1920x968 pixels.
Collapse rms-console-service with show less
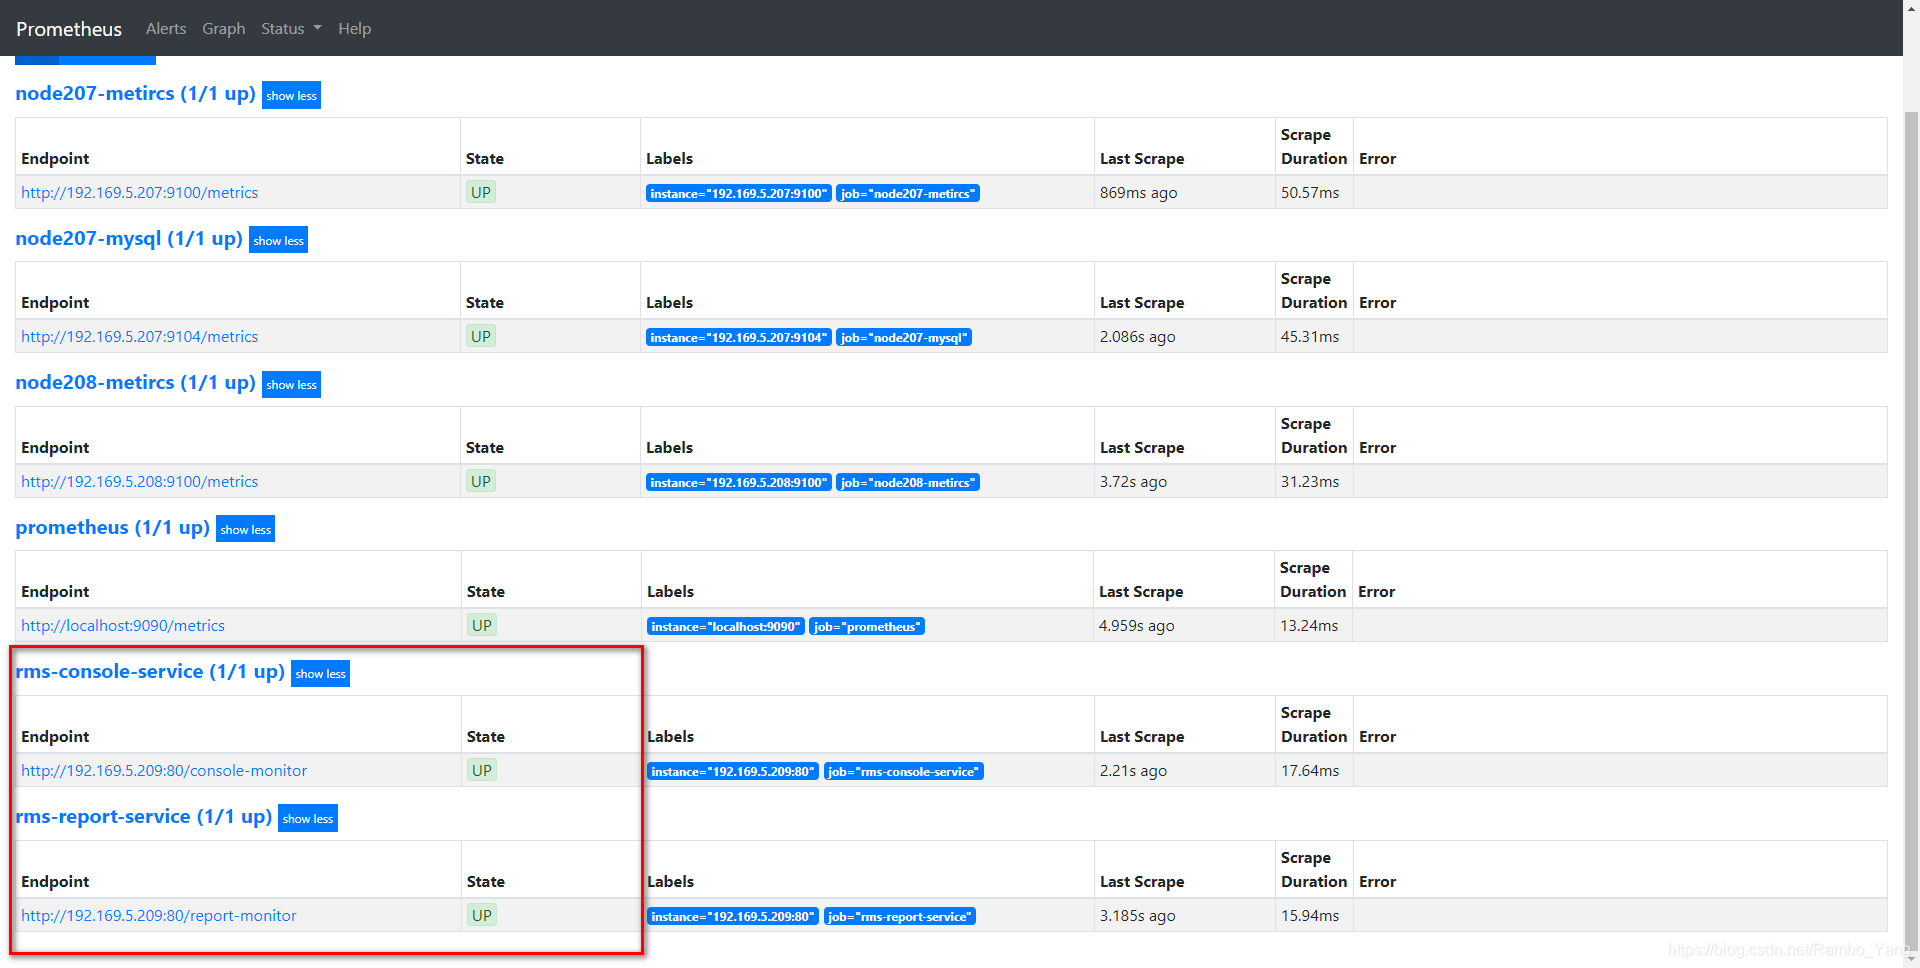tap(320, 673)
